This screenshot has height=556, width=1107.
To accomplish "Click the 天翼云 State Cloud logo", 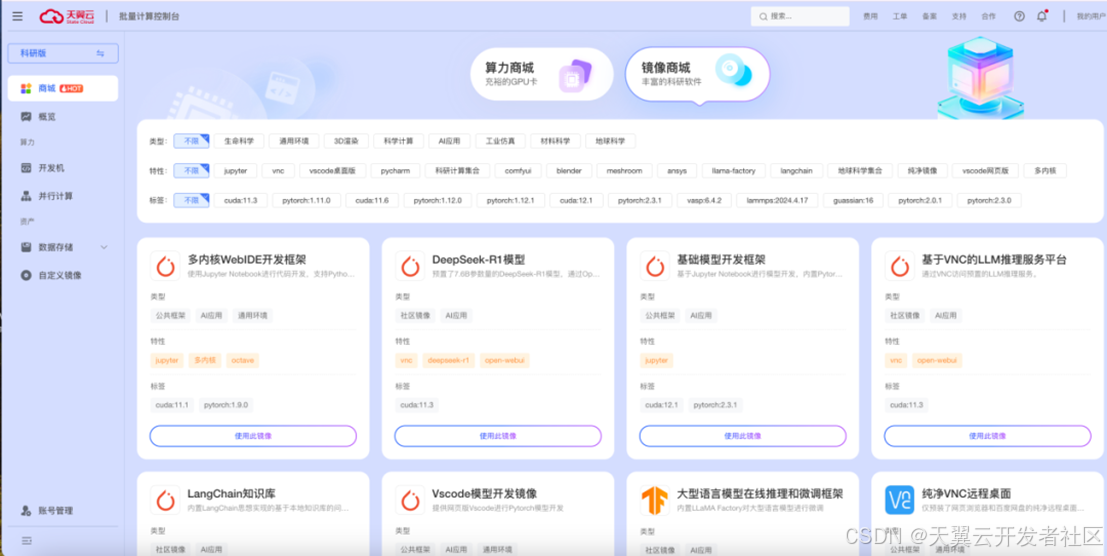I will [x=68, y=16].
